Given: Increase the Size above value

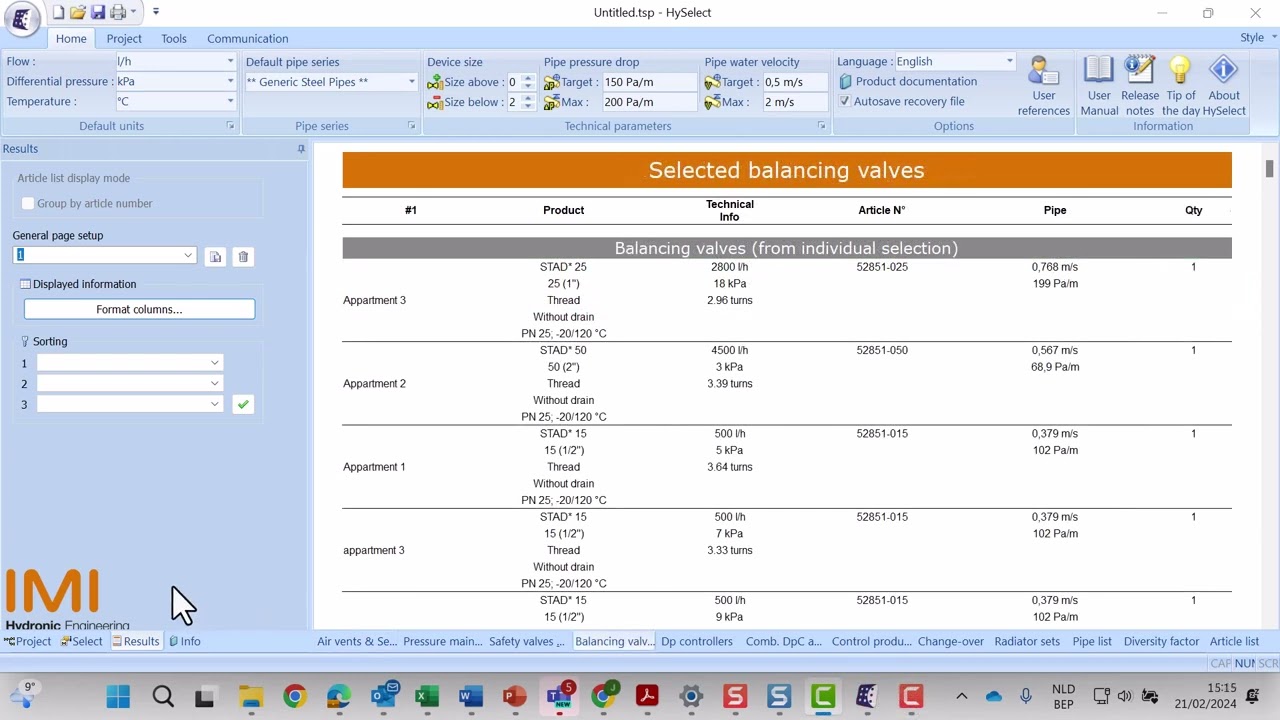Looking at the screenshot, I should coord(528,78).
